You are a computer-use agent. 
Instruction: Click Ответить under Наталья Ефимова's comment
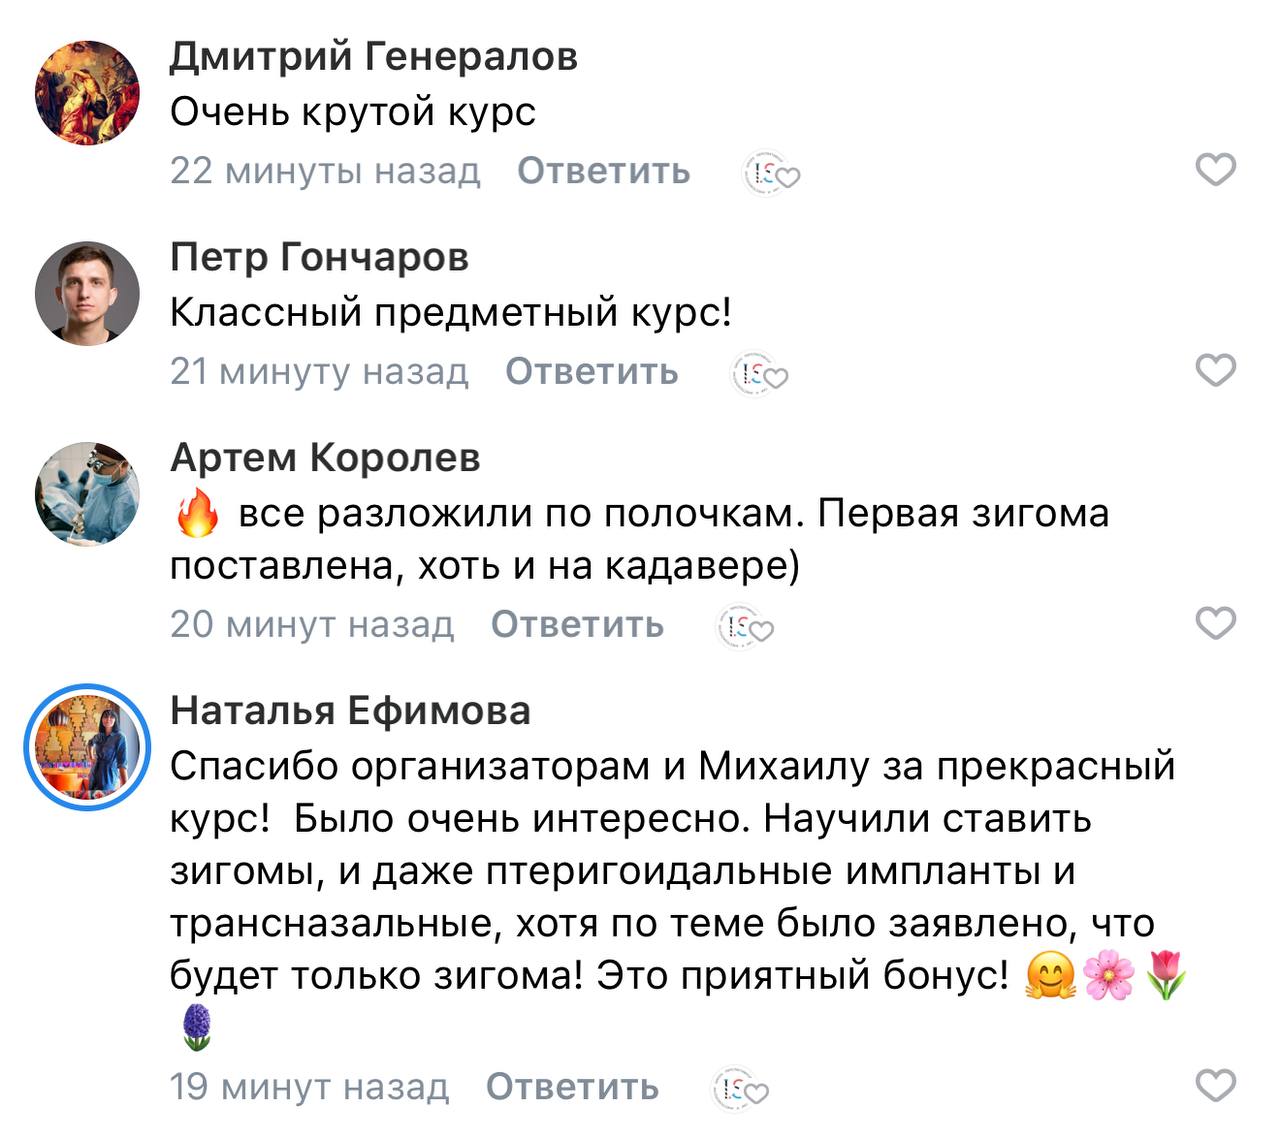(572, 1086)
